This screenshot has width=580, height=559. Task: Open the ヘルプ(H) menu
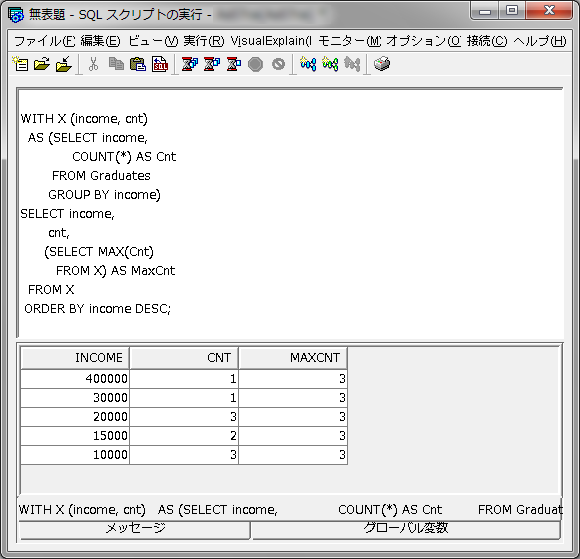coord(540,41)
